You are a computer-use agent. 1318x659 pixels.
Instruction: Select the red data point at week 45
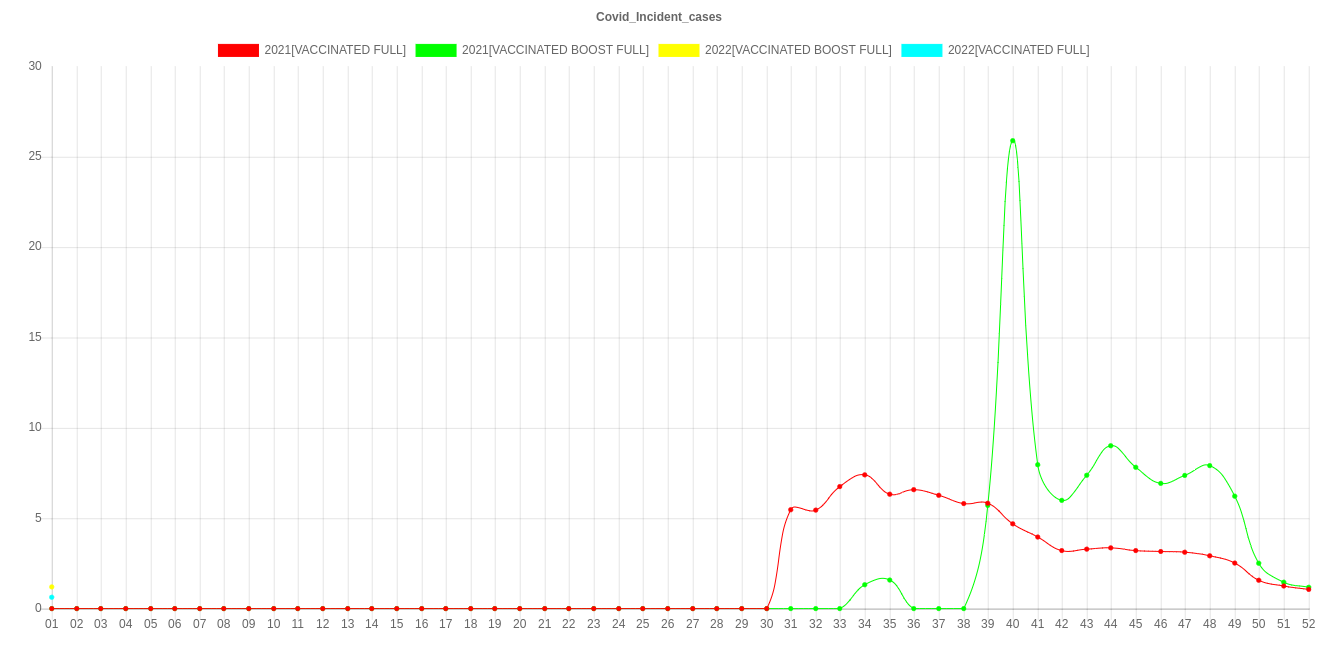point(1136,551)
